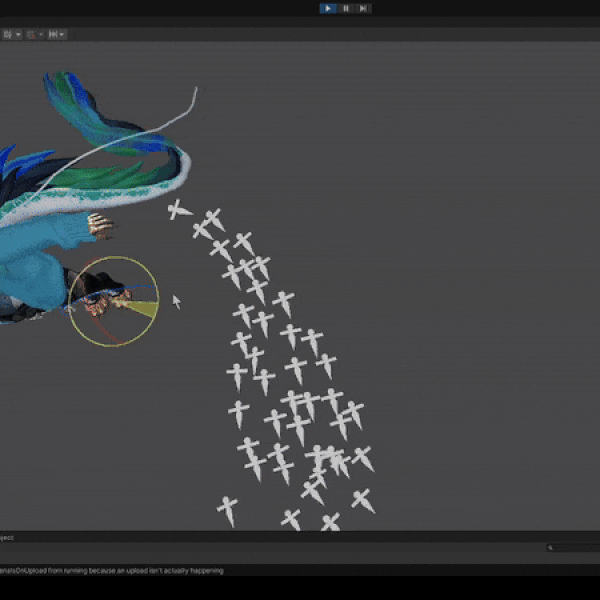Click the search field in the Project panel
This screenshot has width=600, height=600.
click(x=572, y=547)
